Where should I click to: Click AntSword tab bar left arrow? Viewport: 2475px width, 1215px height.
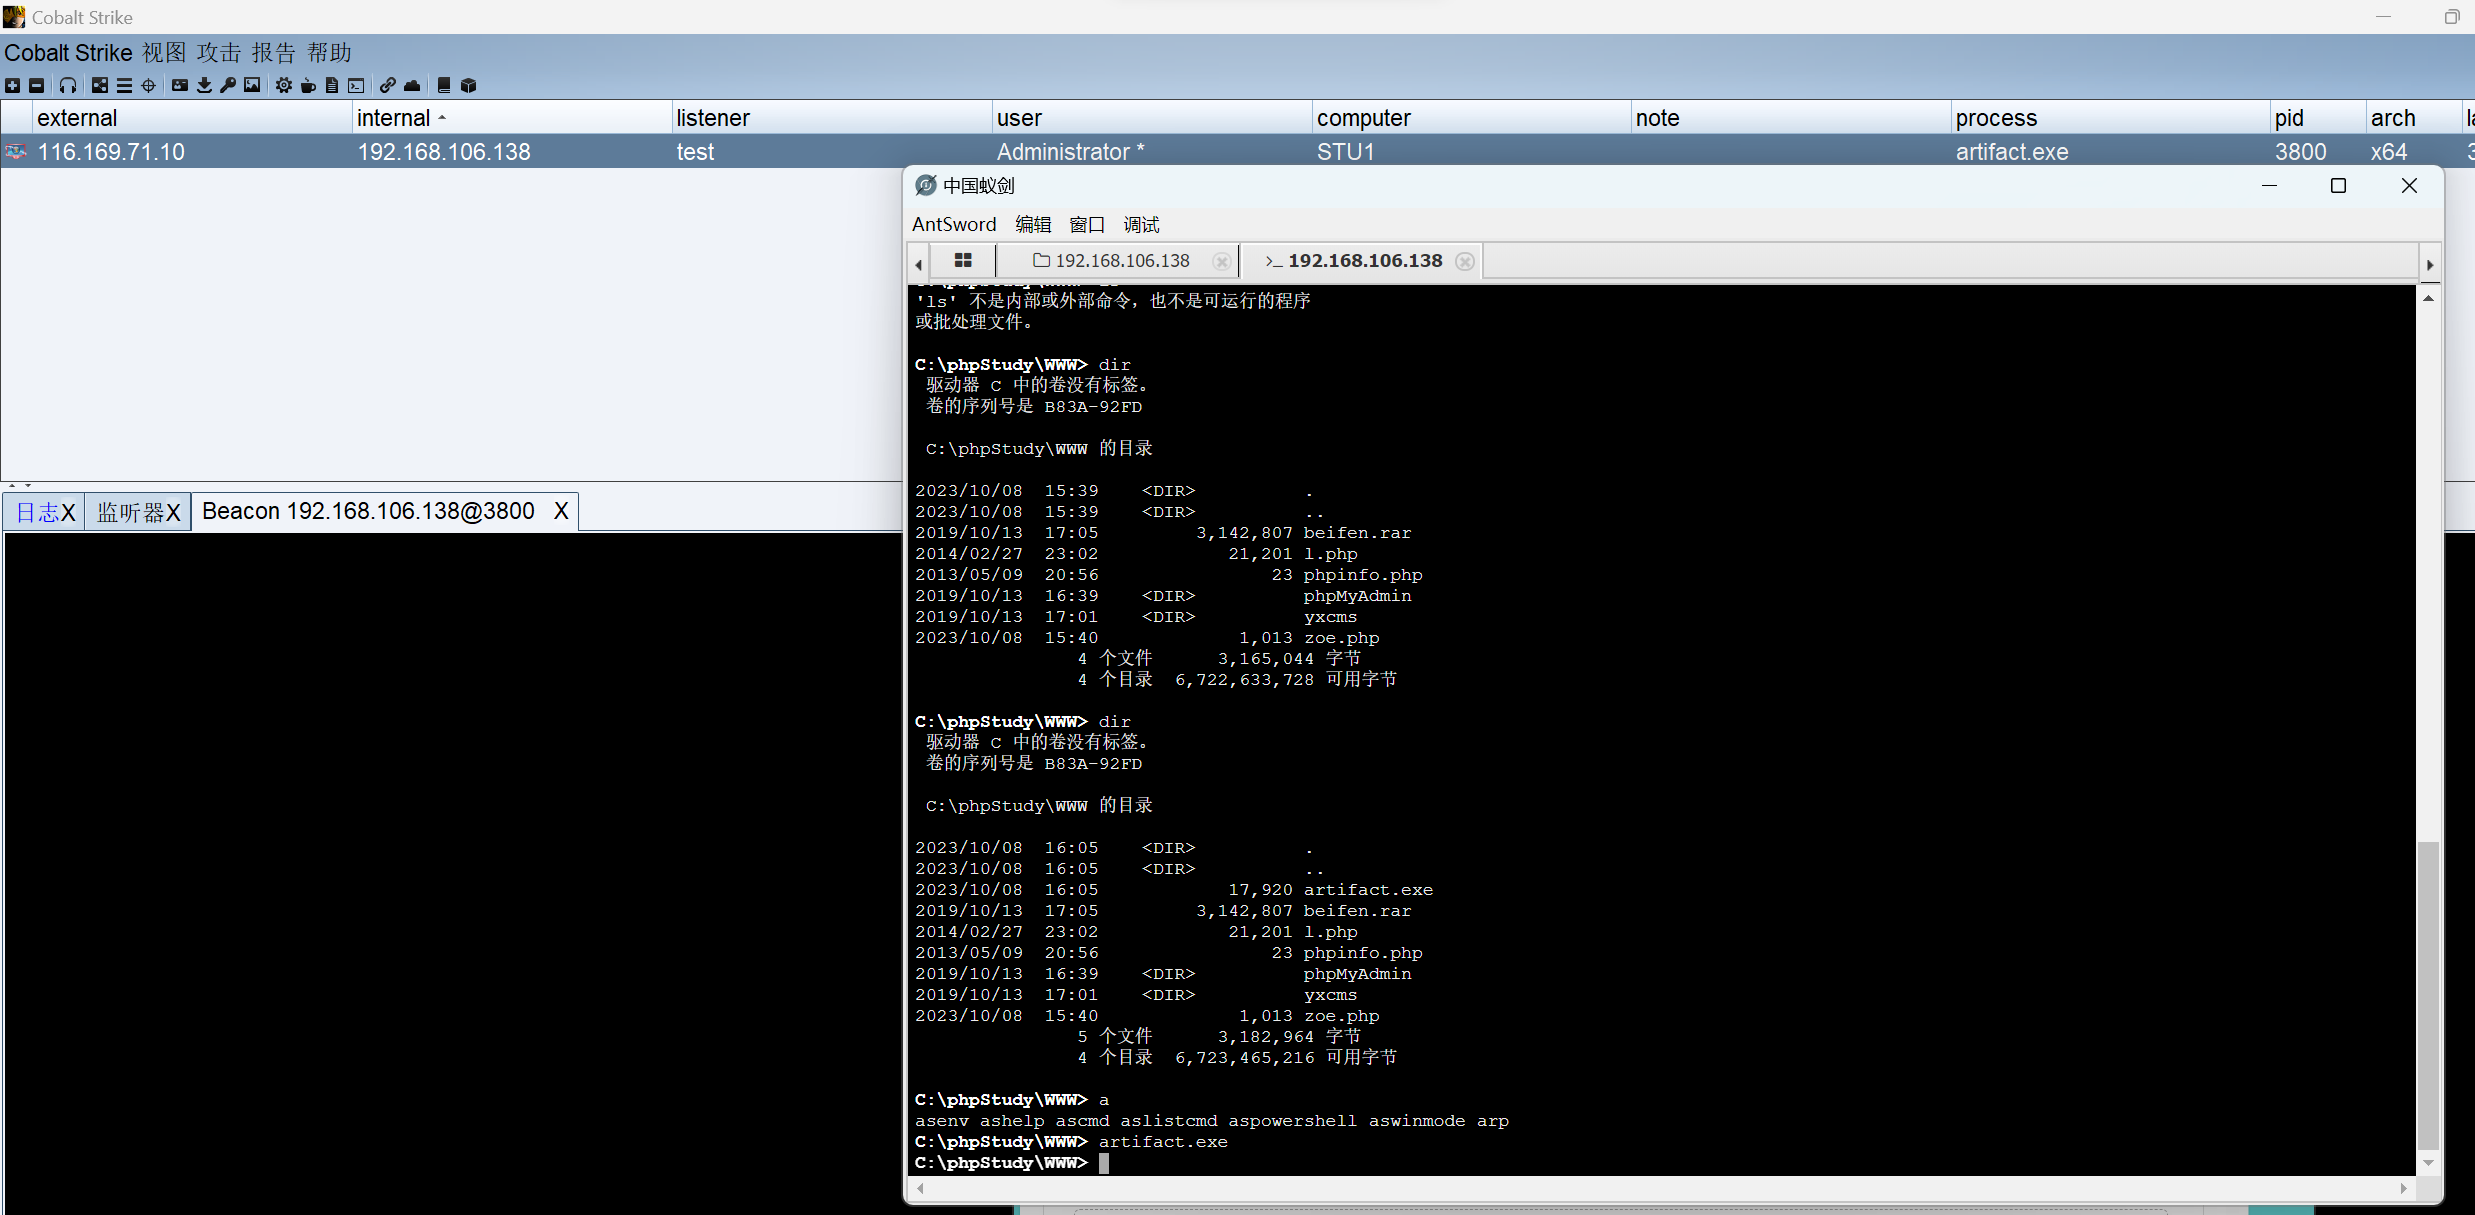click(919, 265)
